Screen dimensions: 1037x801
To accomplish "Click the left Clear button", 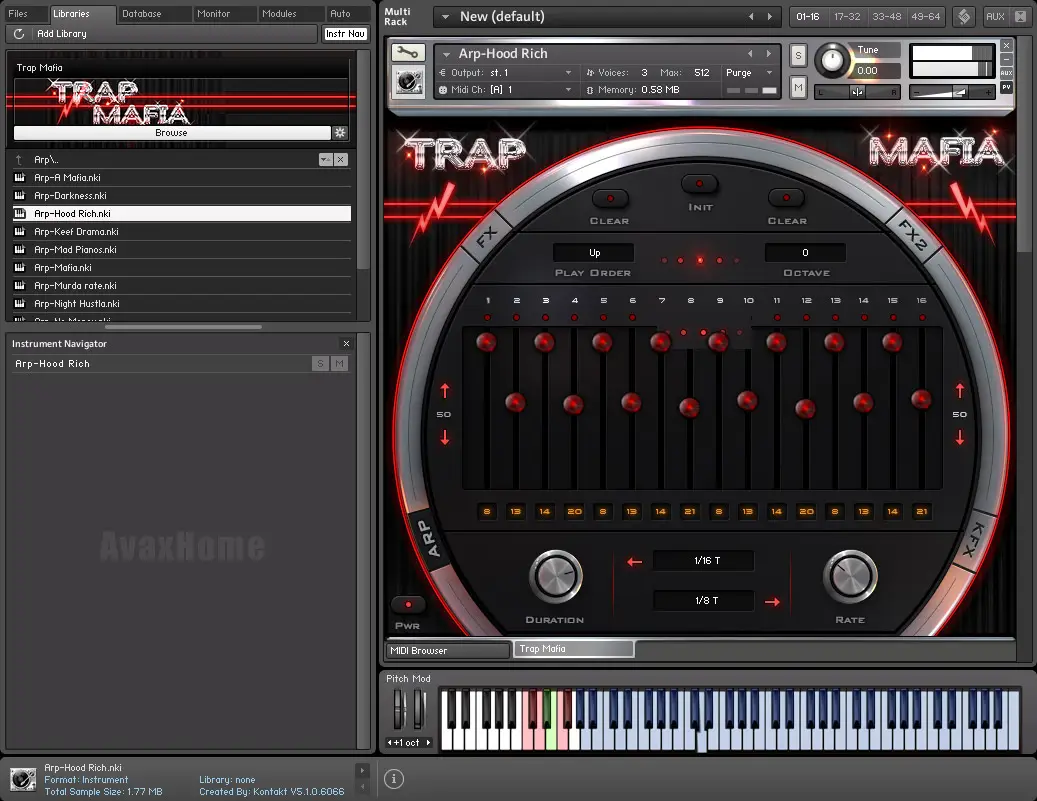I will click(610, 198).
